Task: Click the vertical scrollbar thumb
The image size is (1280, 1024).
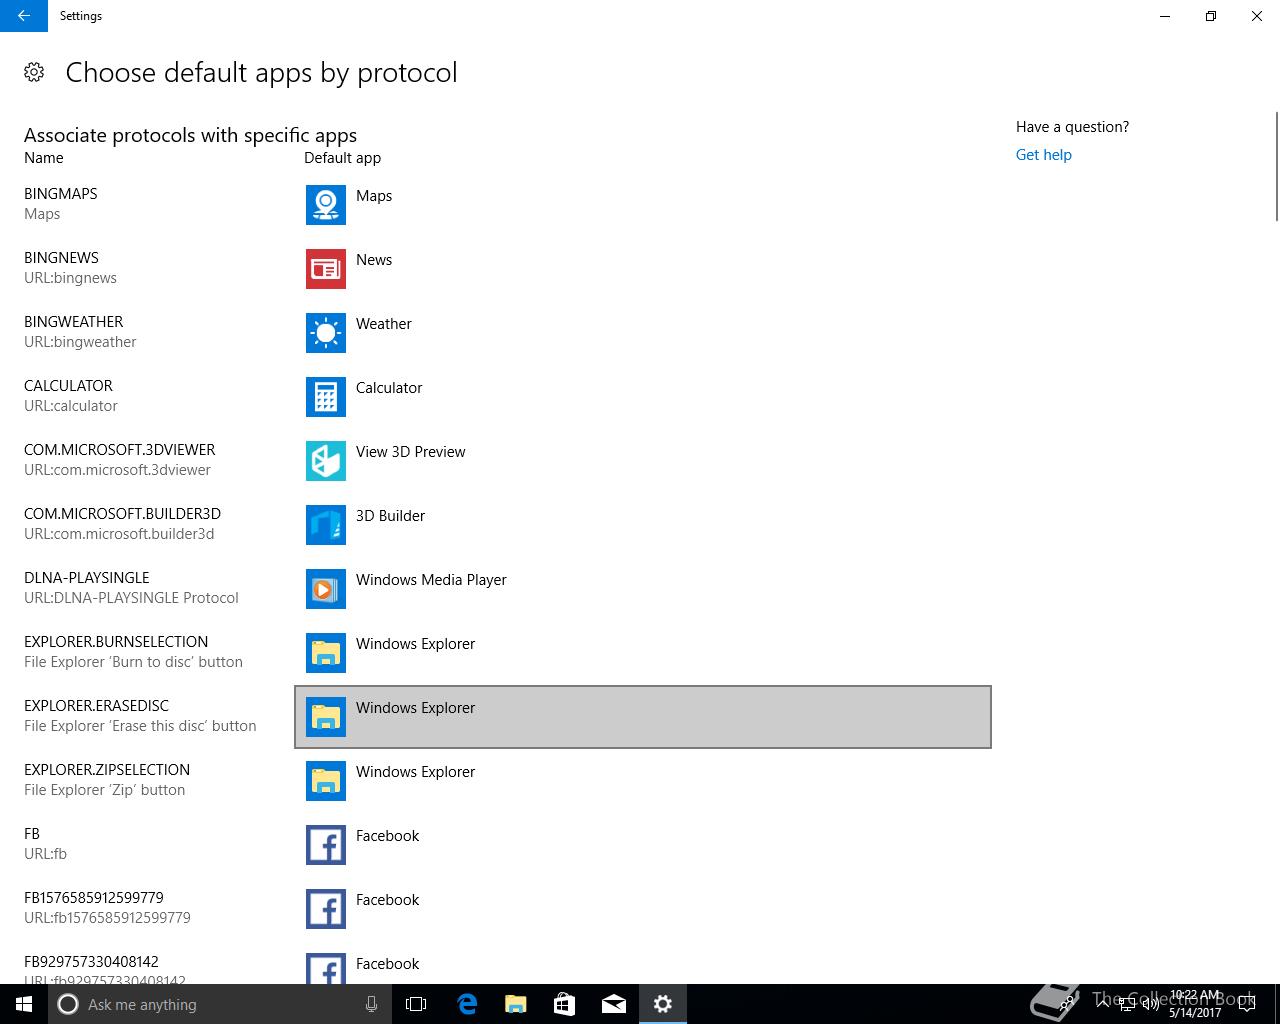Action: point(1276,166)
